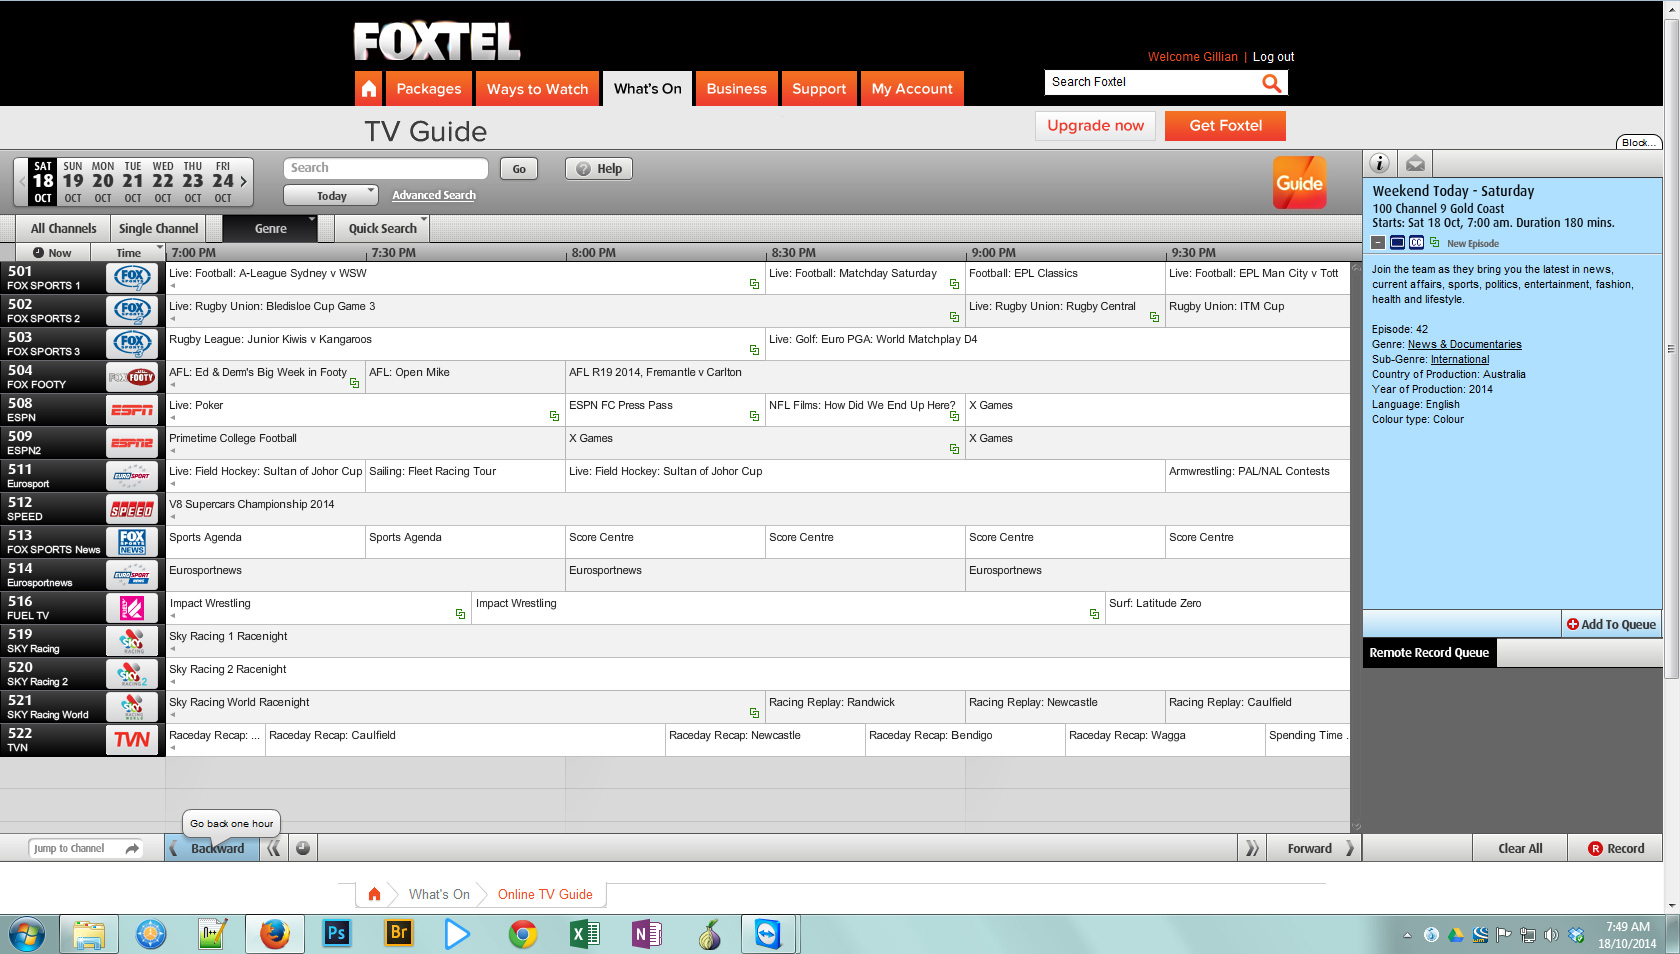Click the next week arrow in date strip
The width and height of the screenshot is (1680, 954).
click(243, 182)
